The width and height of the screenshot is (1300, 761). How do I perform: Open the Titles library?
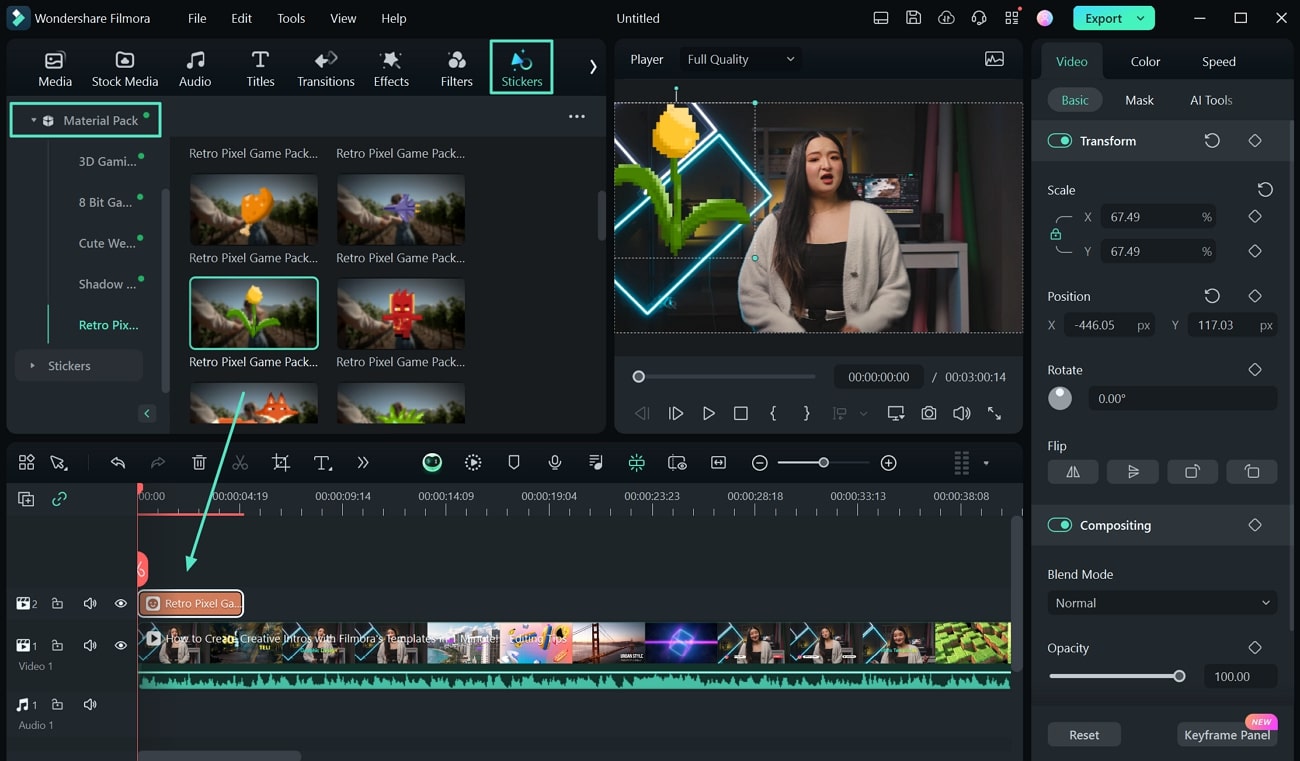pyautogui.click(x=260, y=68)
